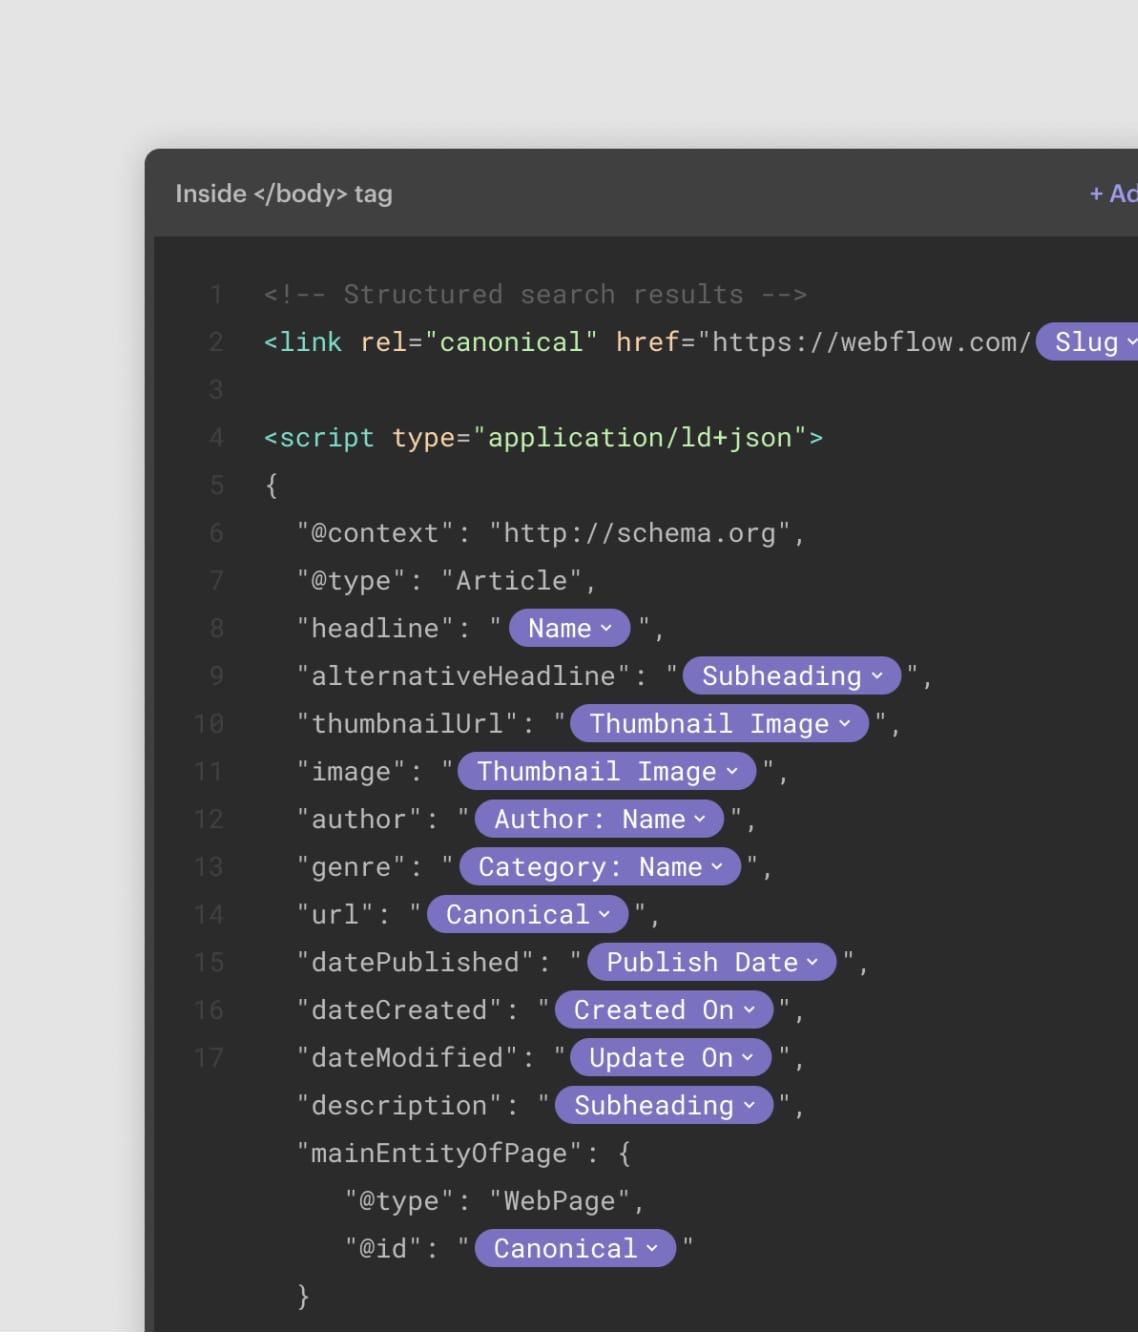Select the Thumbnail Image pill bound to image
Viewport: 1138px width, 1340px height.
pos(605,771)
